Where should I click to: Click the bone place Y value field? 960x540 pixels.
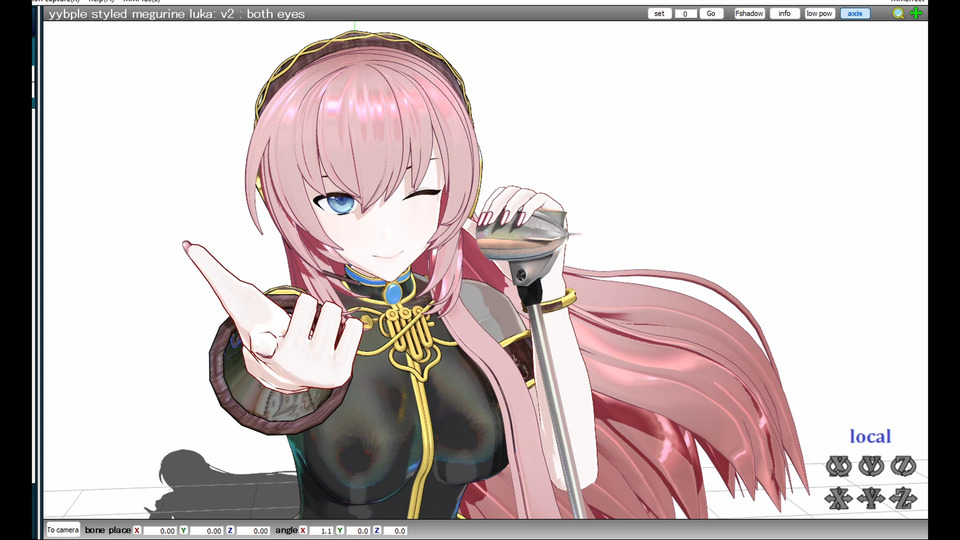click(206, 531)
